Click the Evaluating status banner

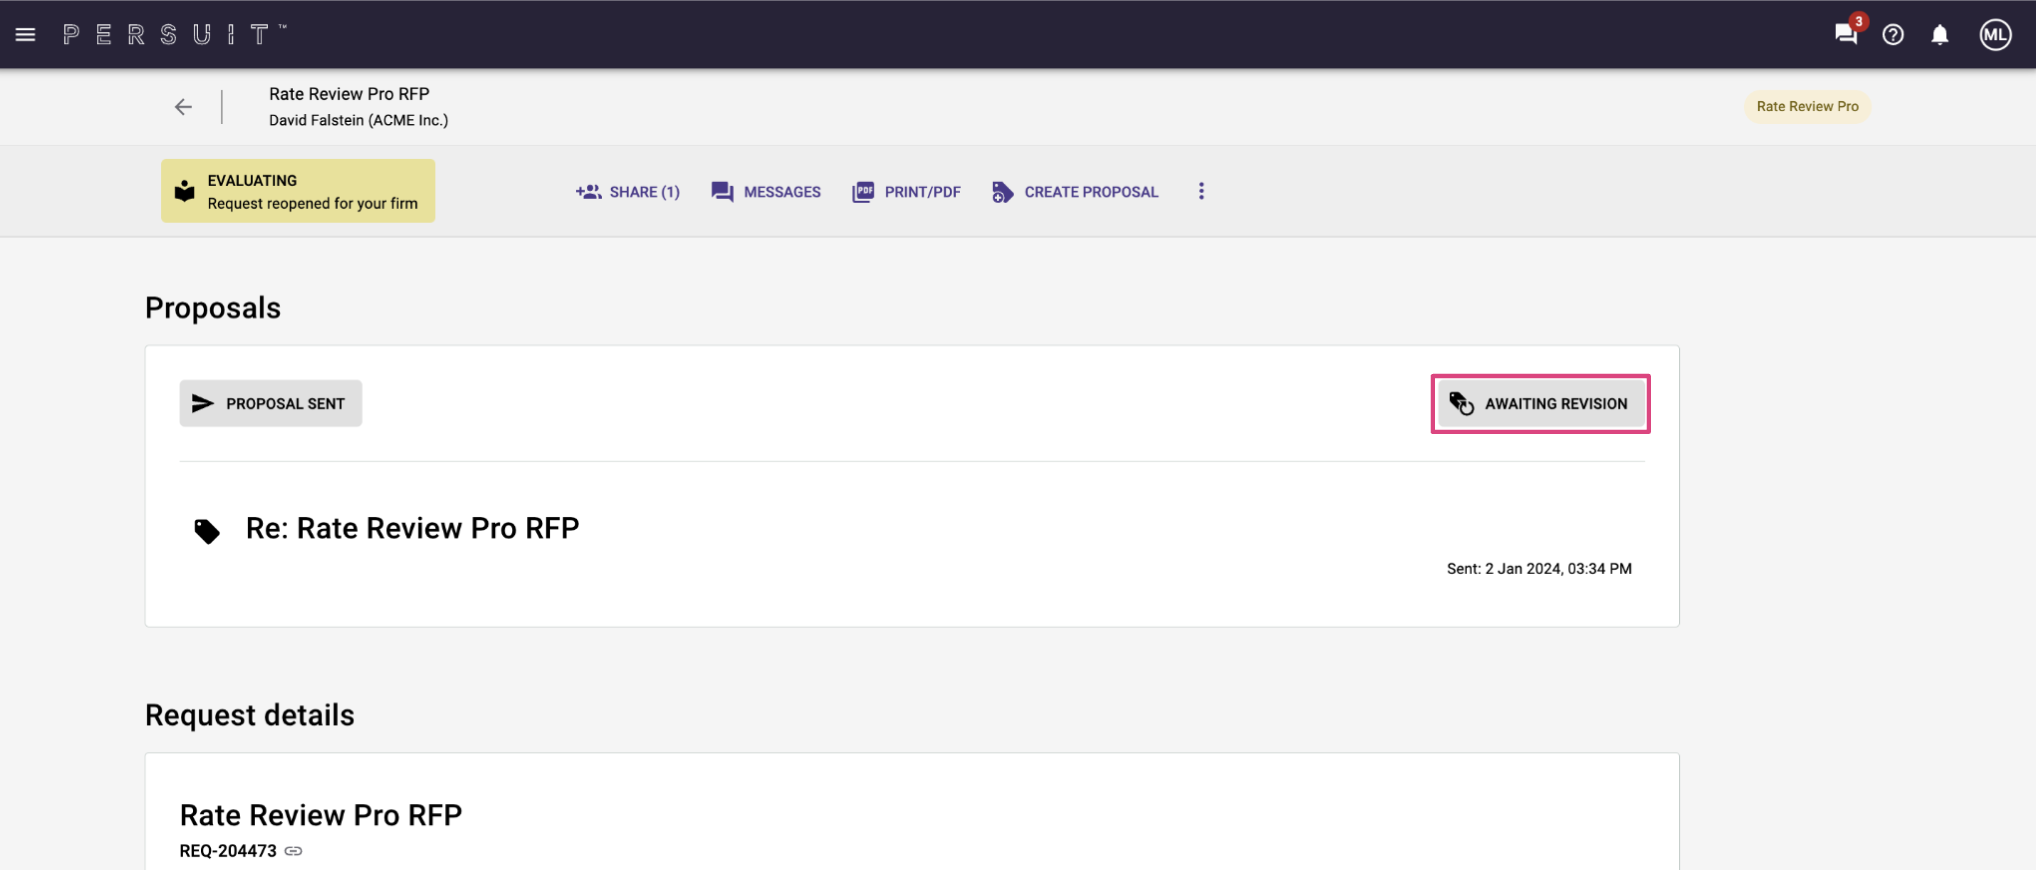pos(298,191)
